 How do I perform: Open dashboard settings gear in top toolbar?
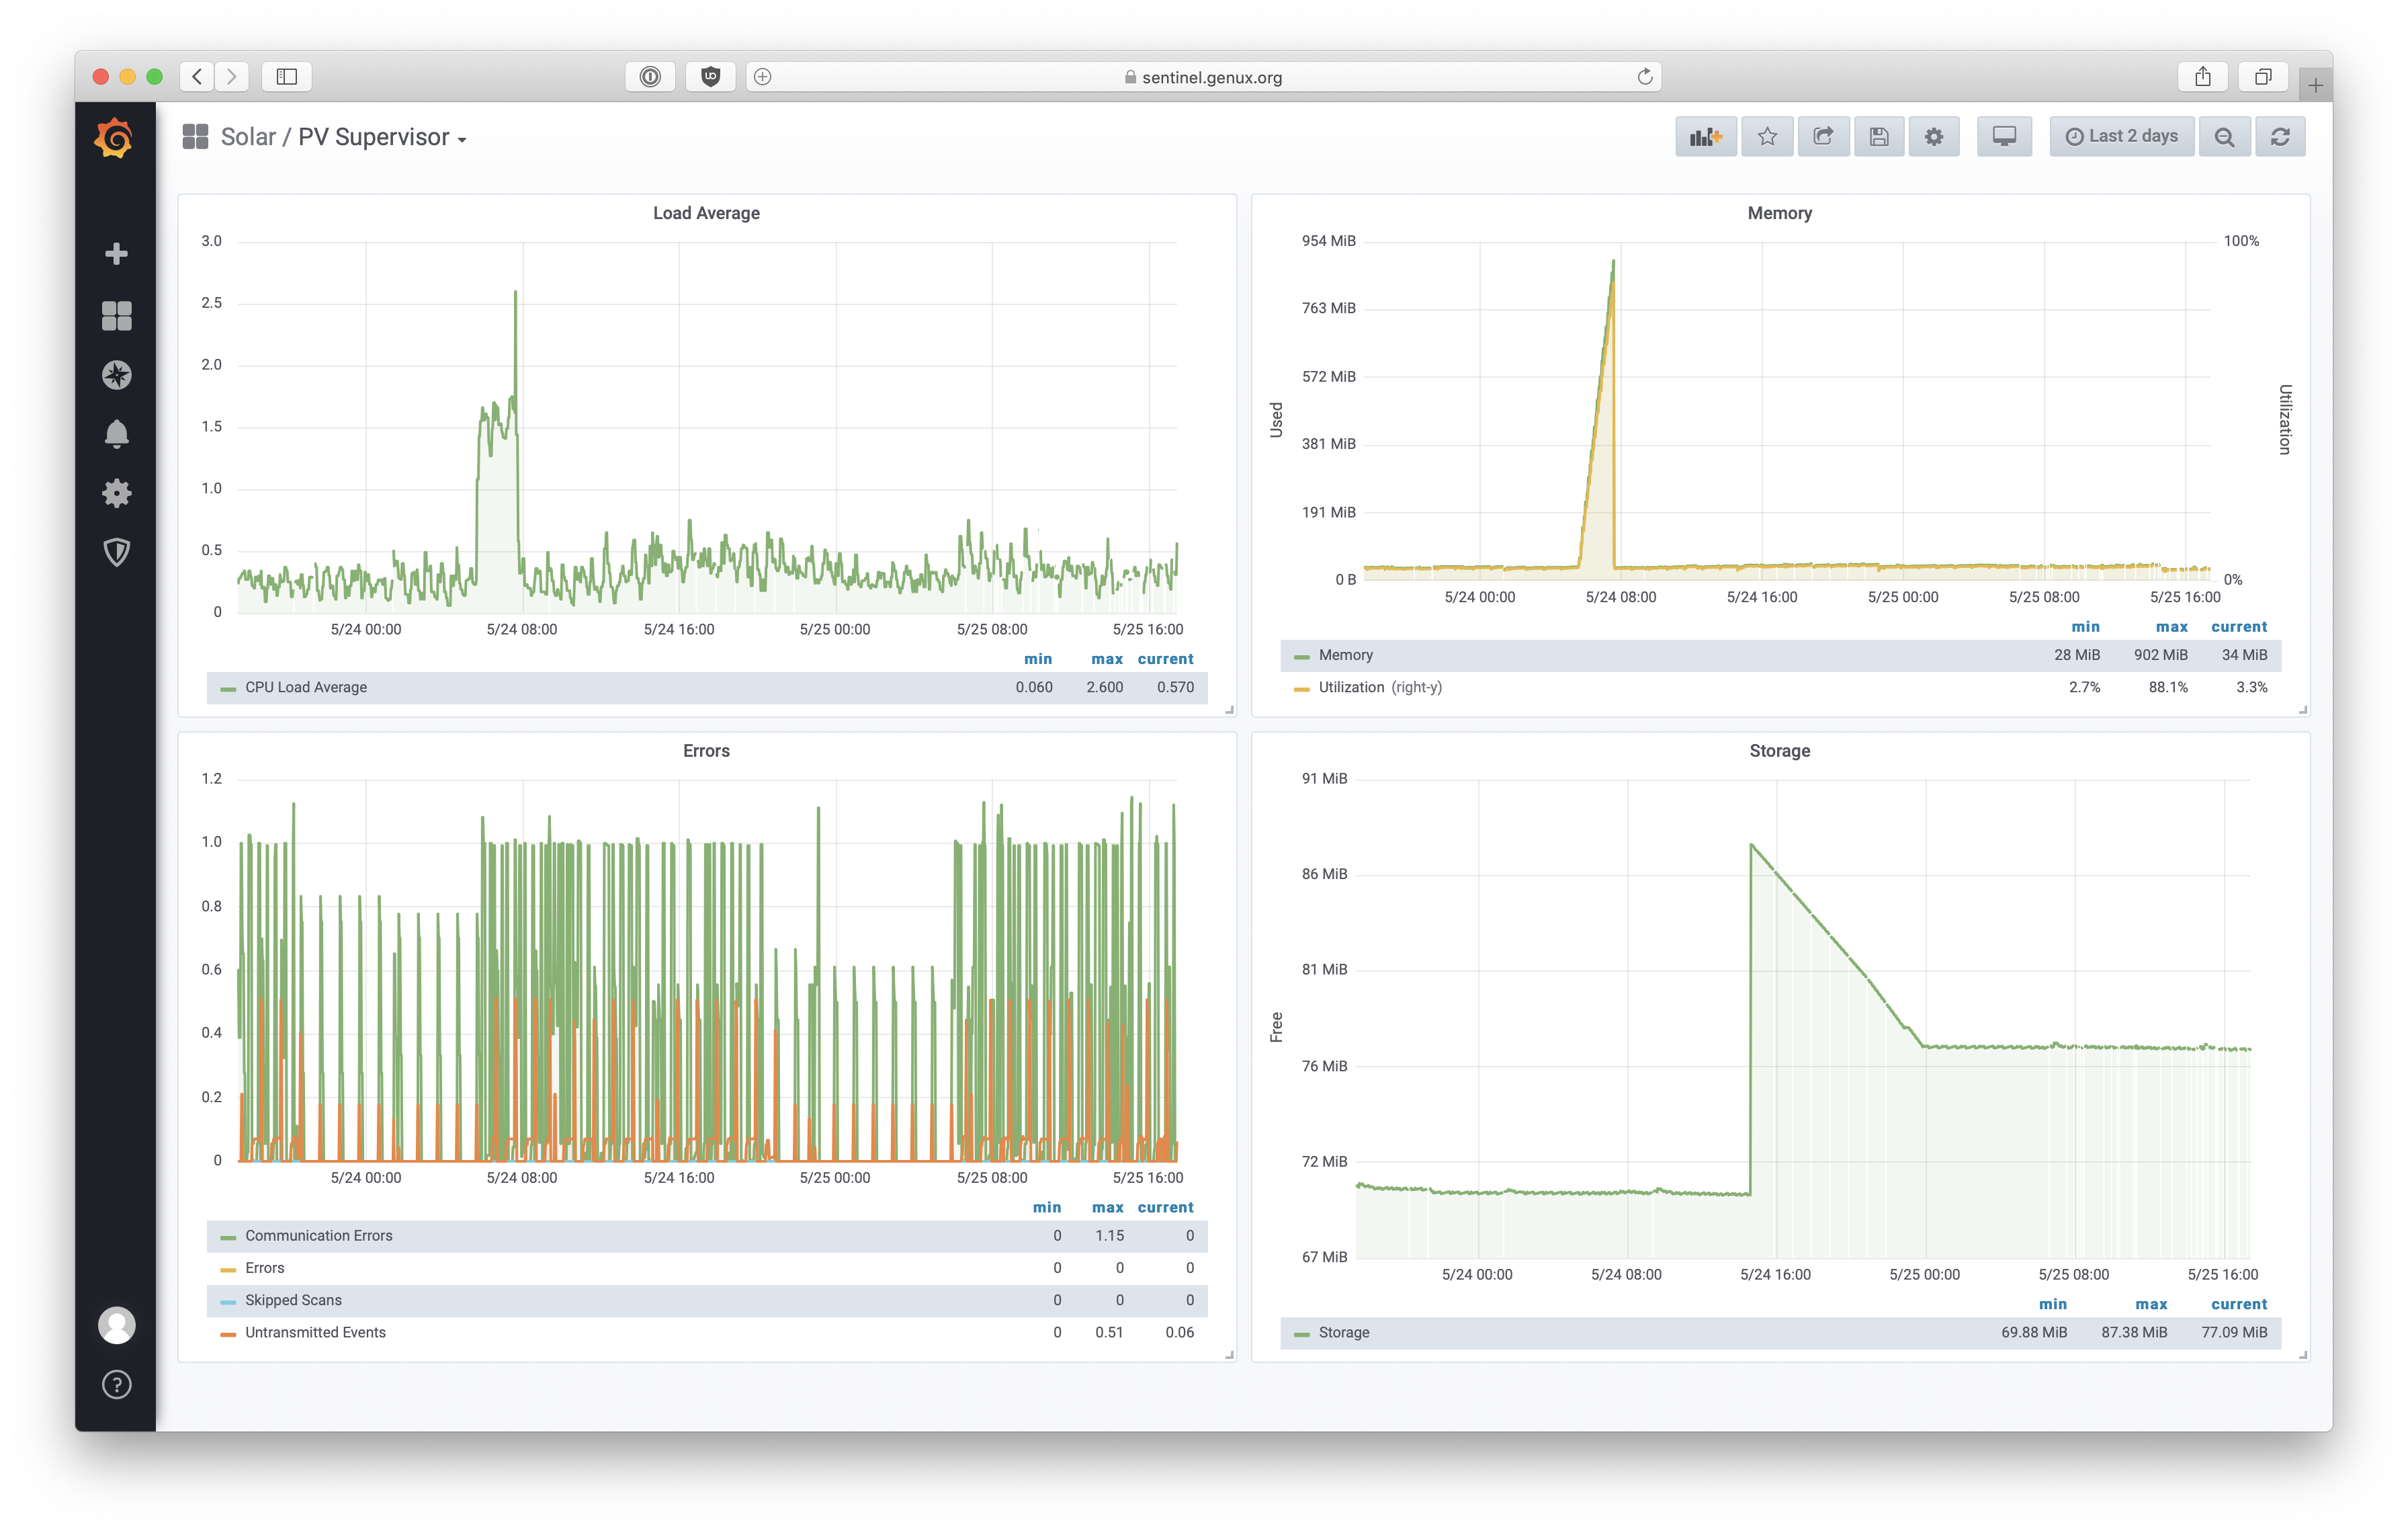pos(1934,137)
